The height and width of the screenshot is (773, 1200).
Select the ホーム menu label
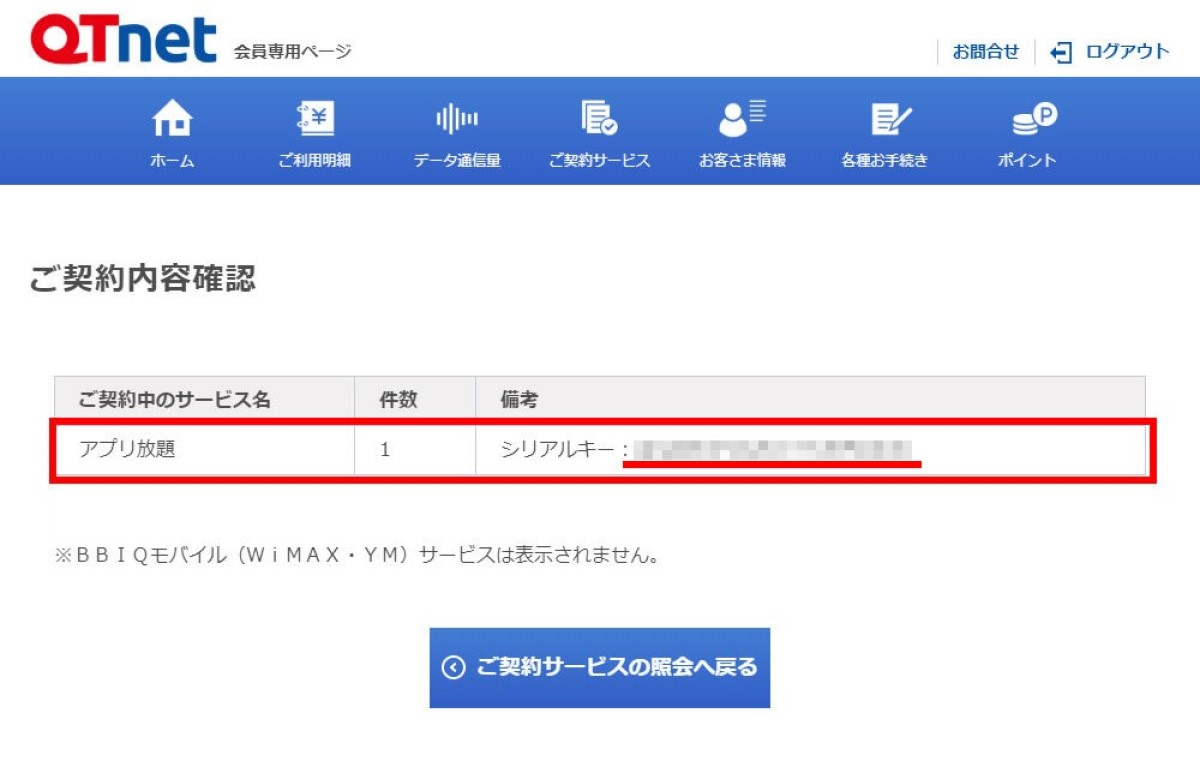click(172, 160)
